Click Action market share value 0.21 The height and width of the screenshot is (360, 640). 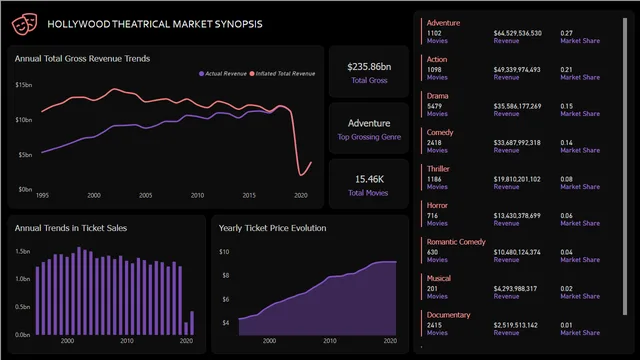pos(566,70)
